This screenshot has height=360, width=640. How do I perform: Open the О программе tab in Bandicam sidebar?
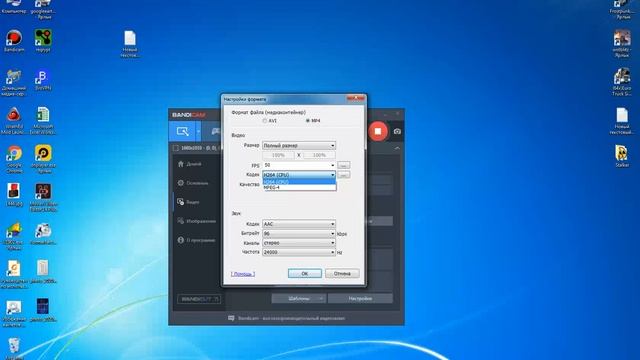point(196,240)
